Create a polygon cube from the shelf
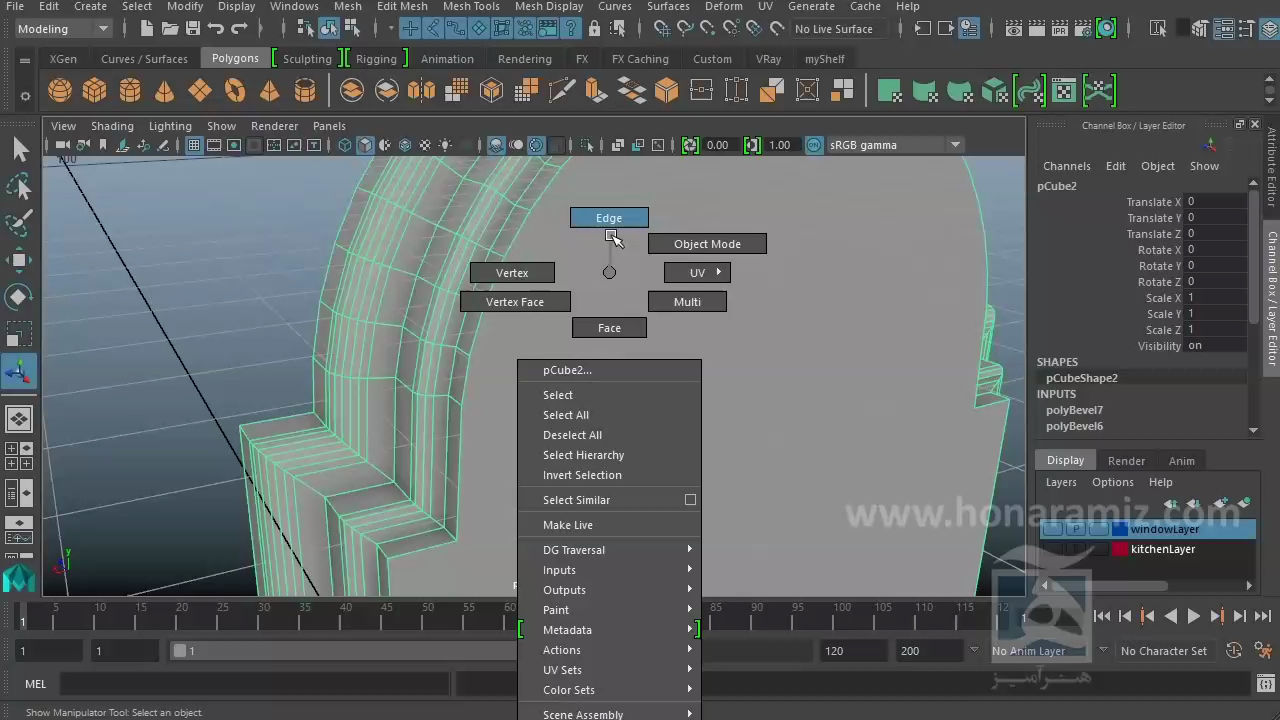The image size is (1280, 720). pyautogui.click(x=95, y=91)
